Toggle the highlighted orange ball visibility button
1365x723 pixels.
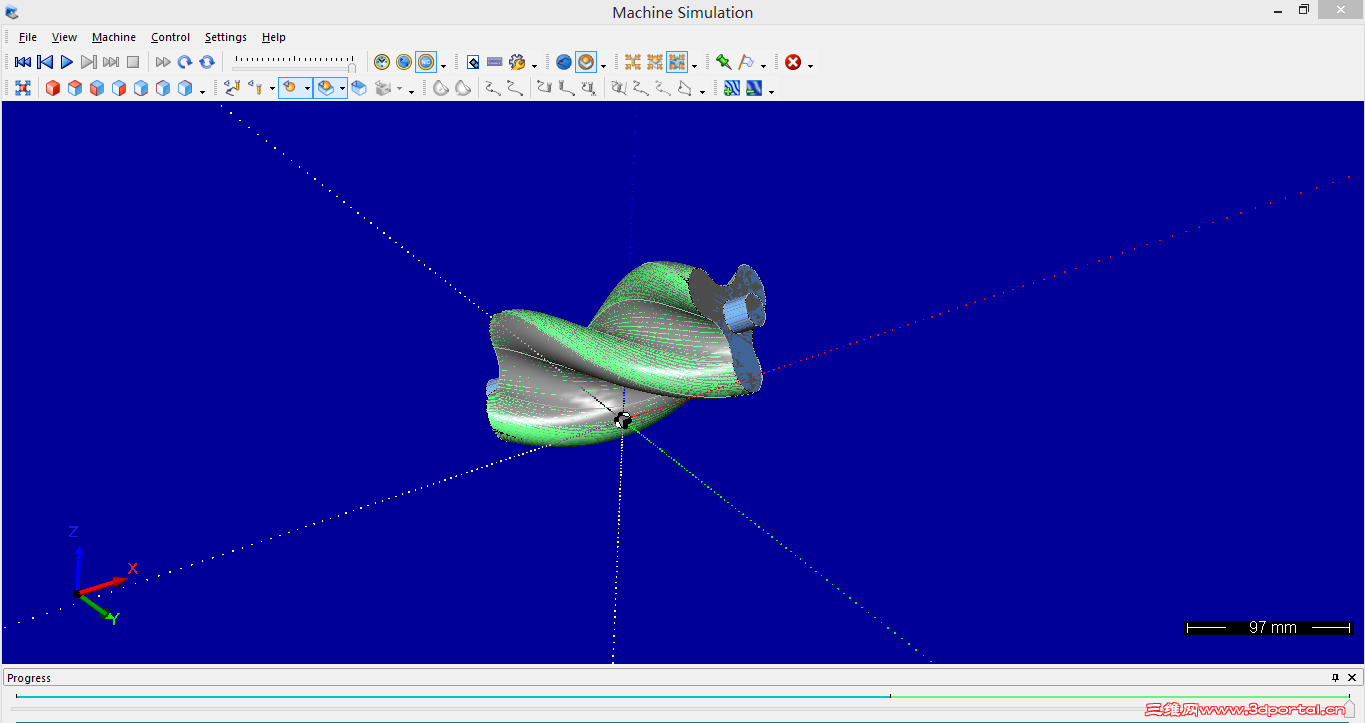289,88
